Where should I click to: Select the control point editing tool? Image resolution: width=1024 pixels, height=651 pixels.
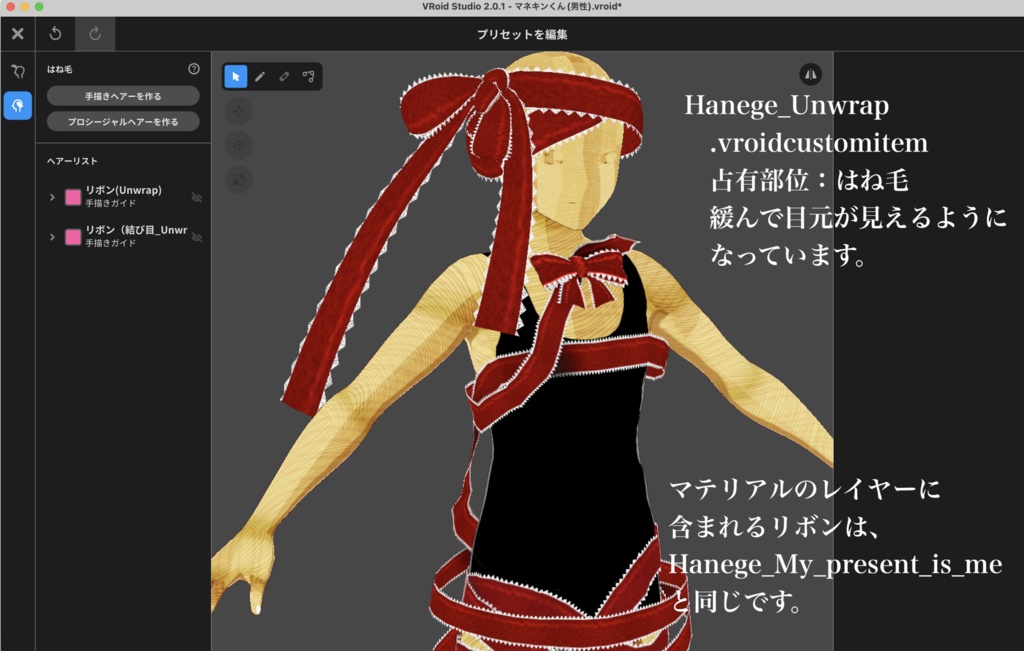(309, 77)
